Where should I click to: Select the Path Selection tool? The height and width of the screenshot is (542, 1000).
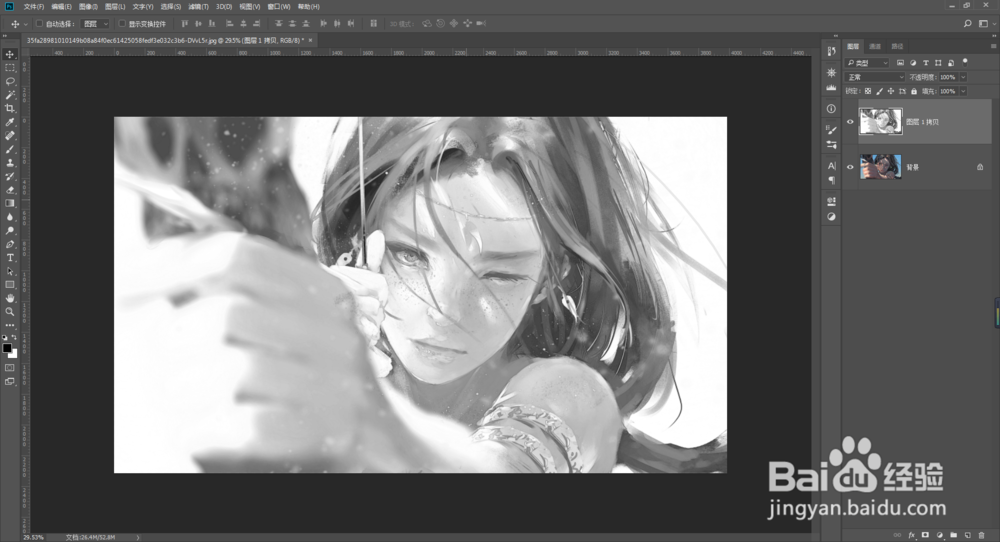coord(10,272)
